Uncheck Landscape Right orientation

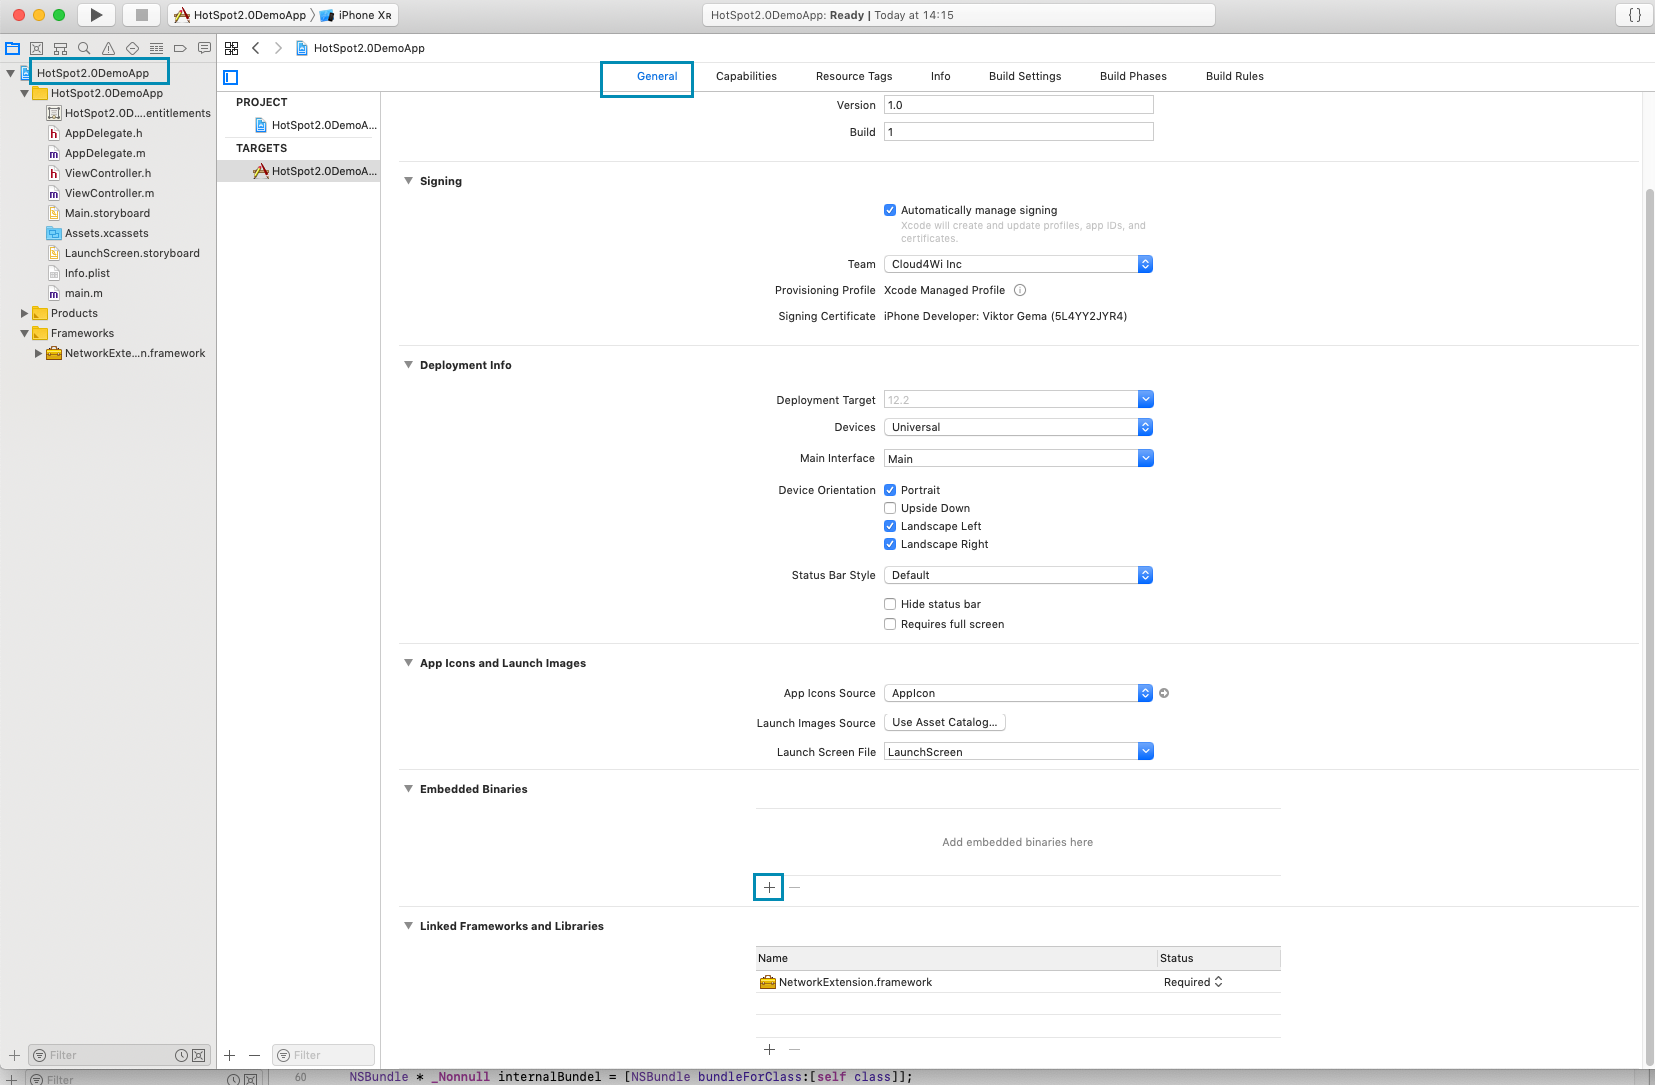pyautogui.click(x=890, y=544)
